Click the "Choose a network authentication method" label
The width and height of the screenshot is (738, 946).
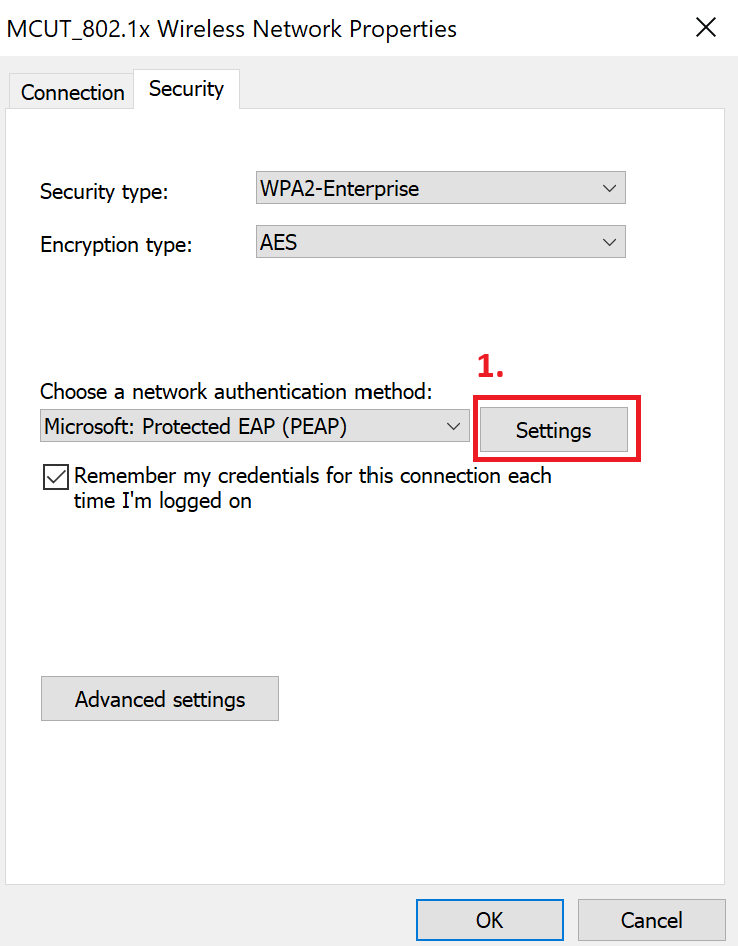[x=236, y=391]
